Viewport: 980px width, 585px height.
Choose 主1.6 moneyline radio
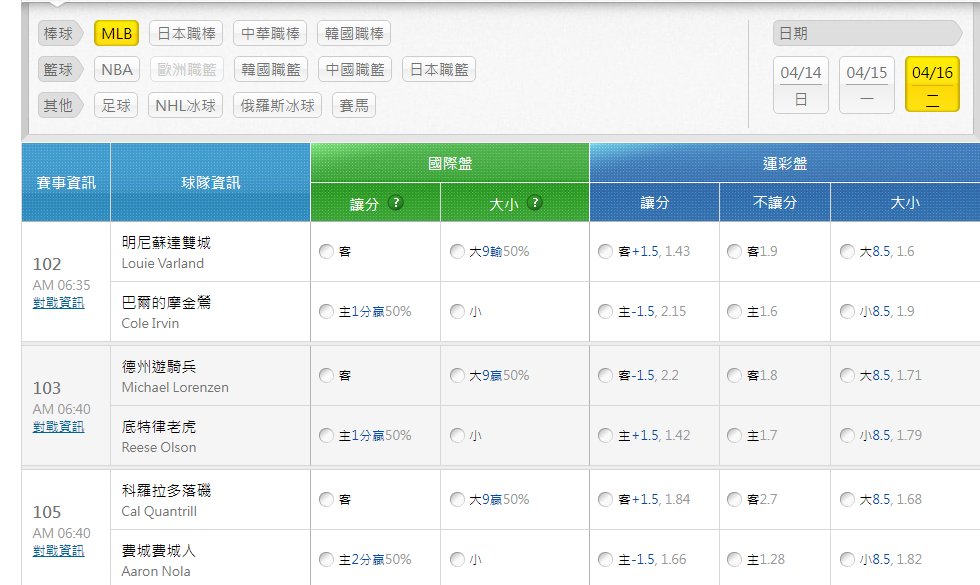(x=734, y=311)
